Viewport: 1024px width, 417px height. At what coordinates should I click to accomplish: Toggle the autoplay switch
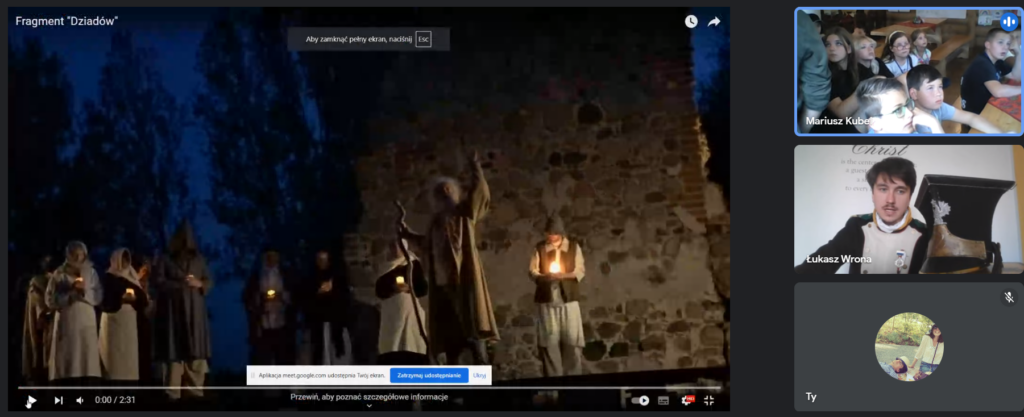coord(641,400)
